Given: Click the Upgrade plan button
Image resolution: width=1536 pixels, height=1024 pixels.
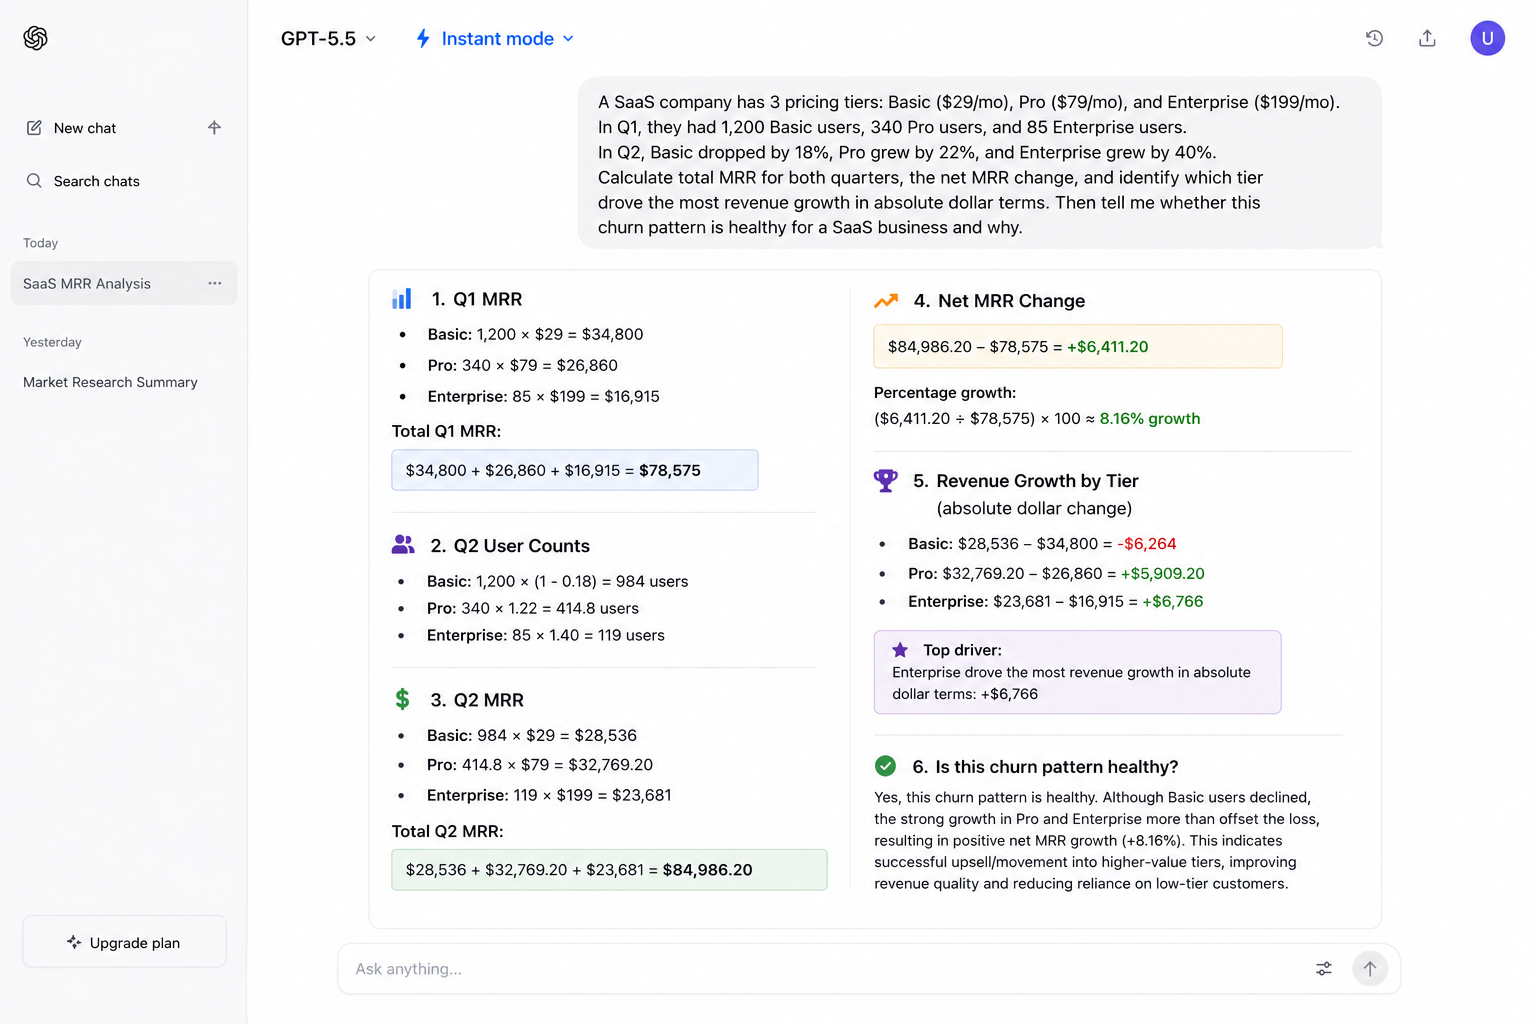Looking at the screenshot, I should click(x=124, y=942).
